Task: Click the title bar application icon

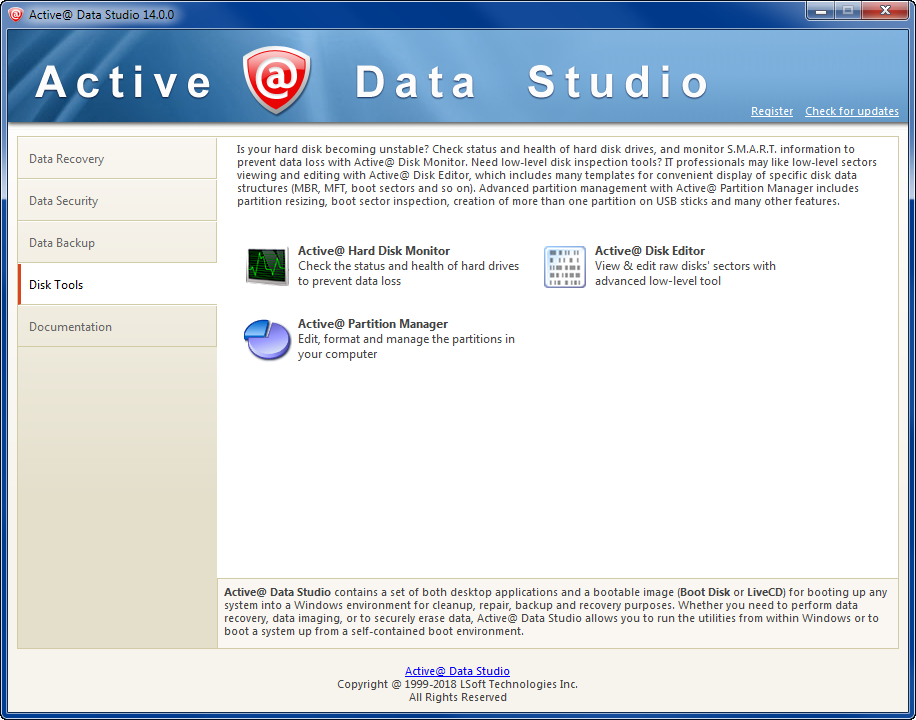Action: [16, 14]
